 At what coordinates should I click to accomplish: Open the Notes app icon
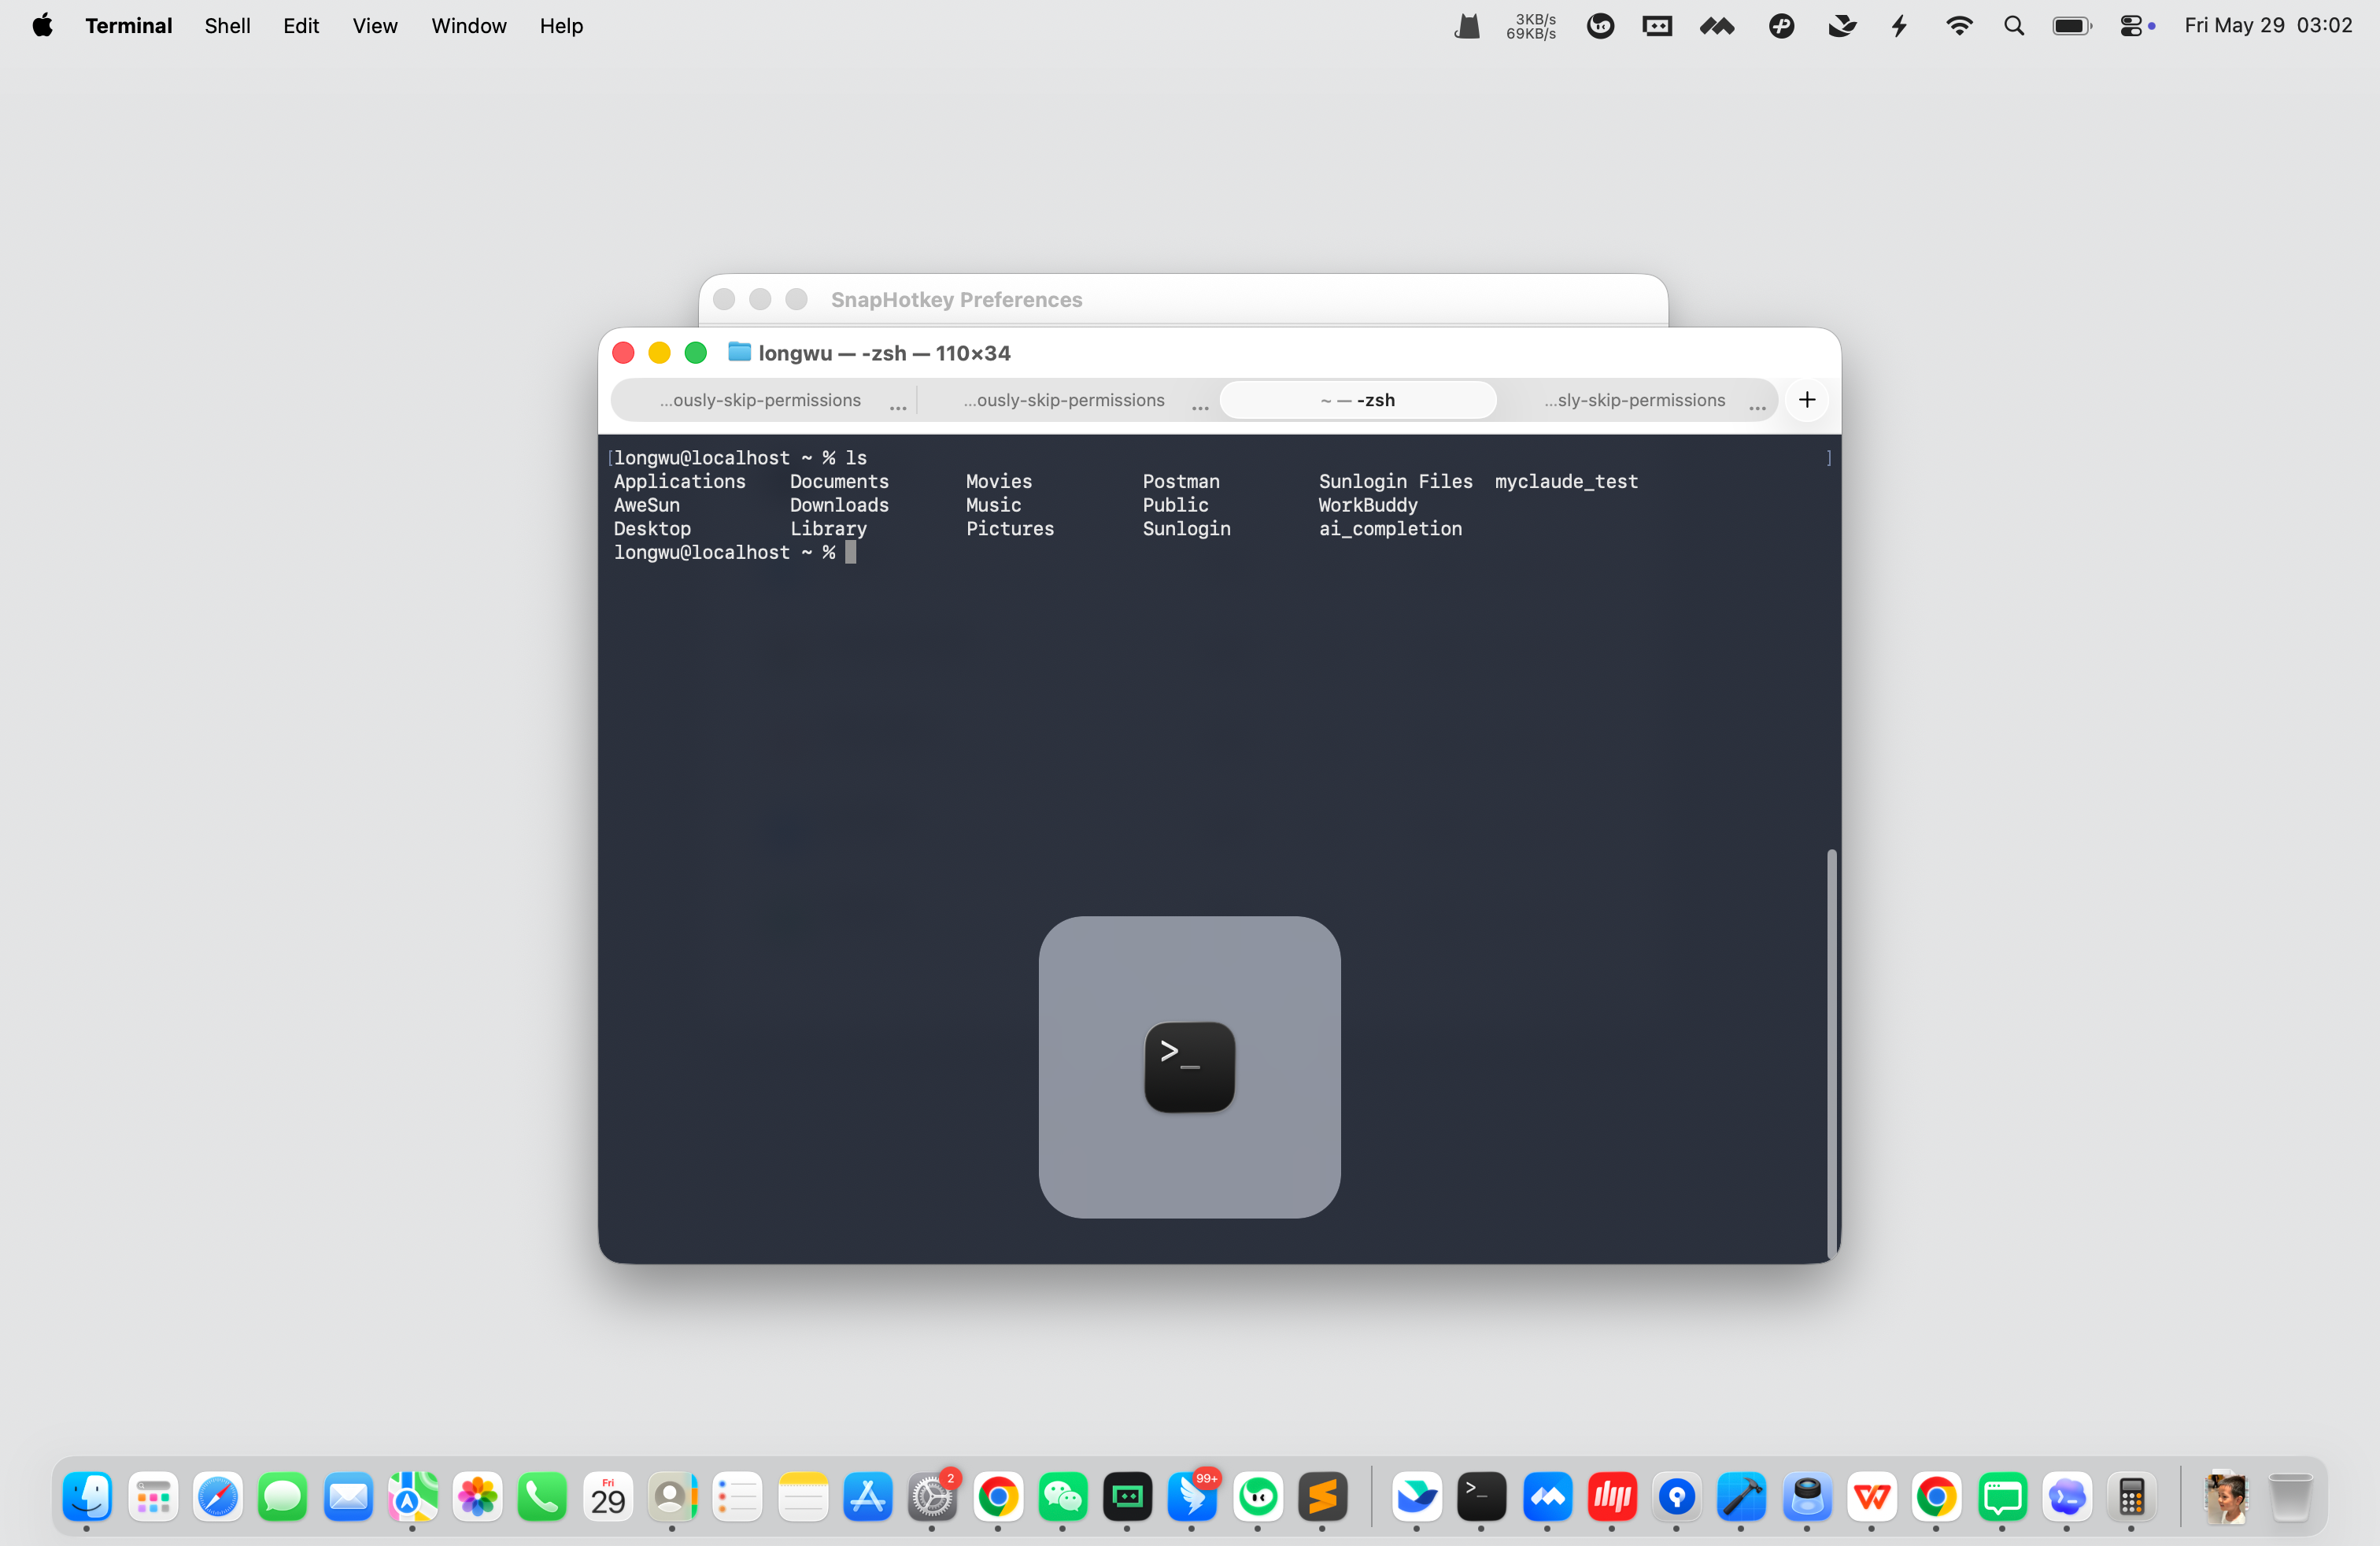[803, 1497]
